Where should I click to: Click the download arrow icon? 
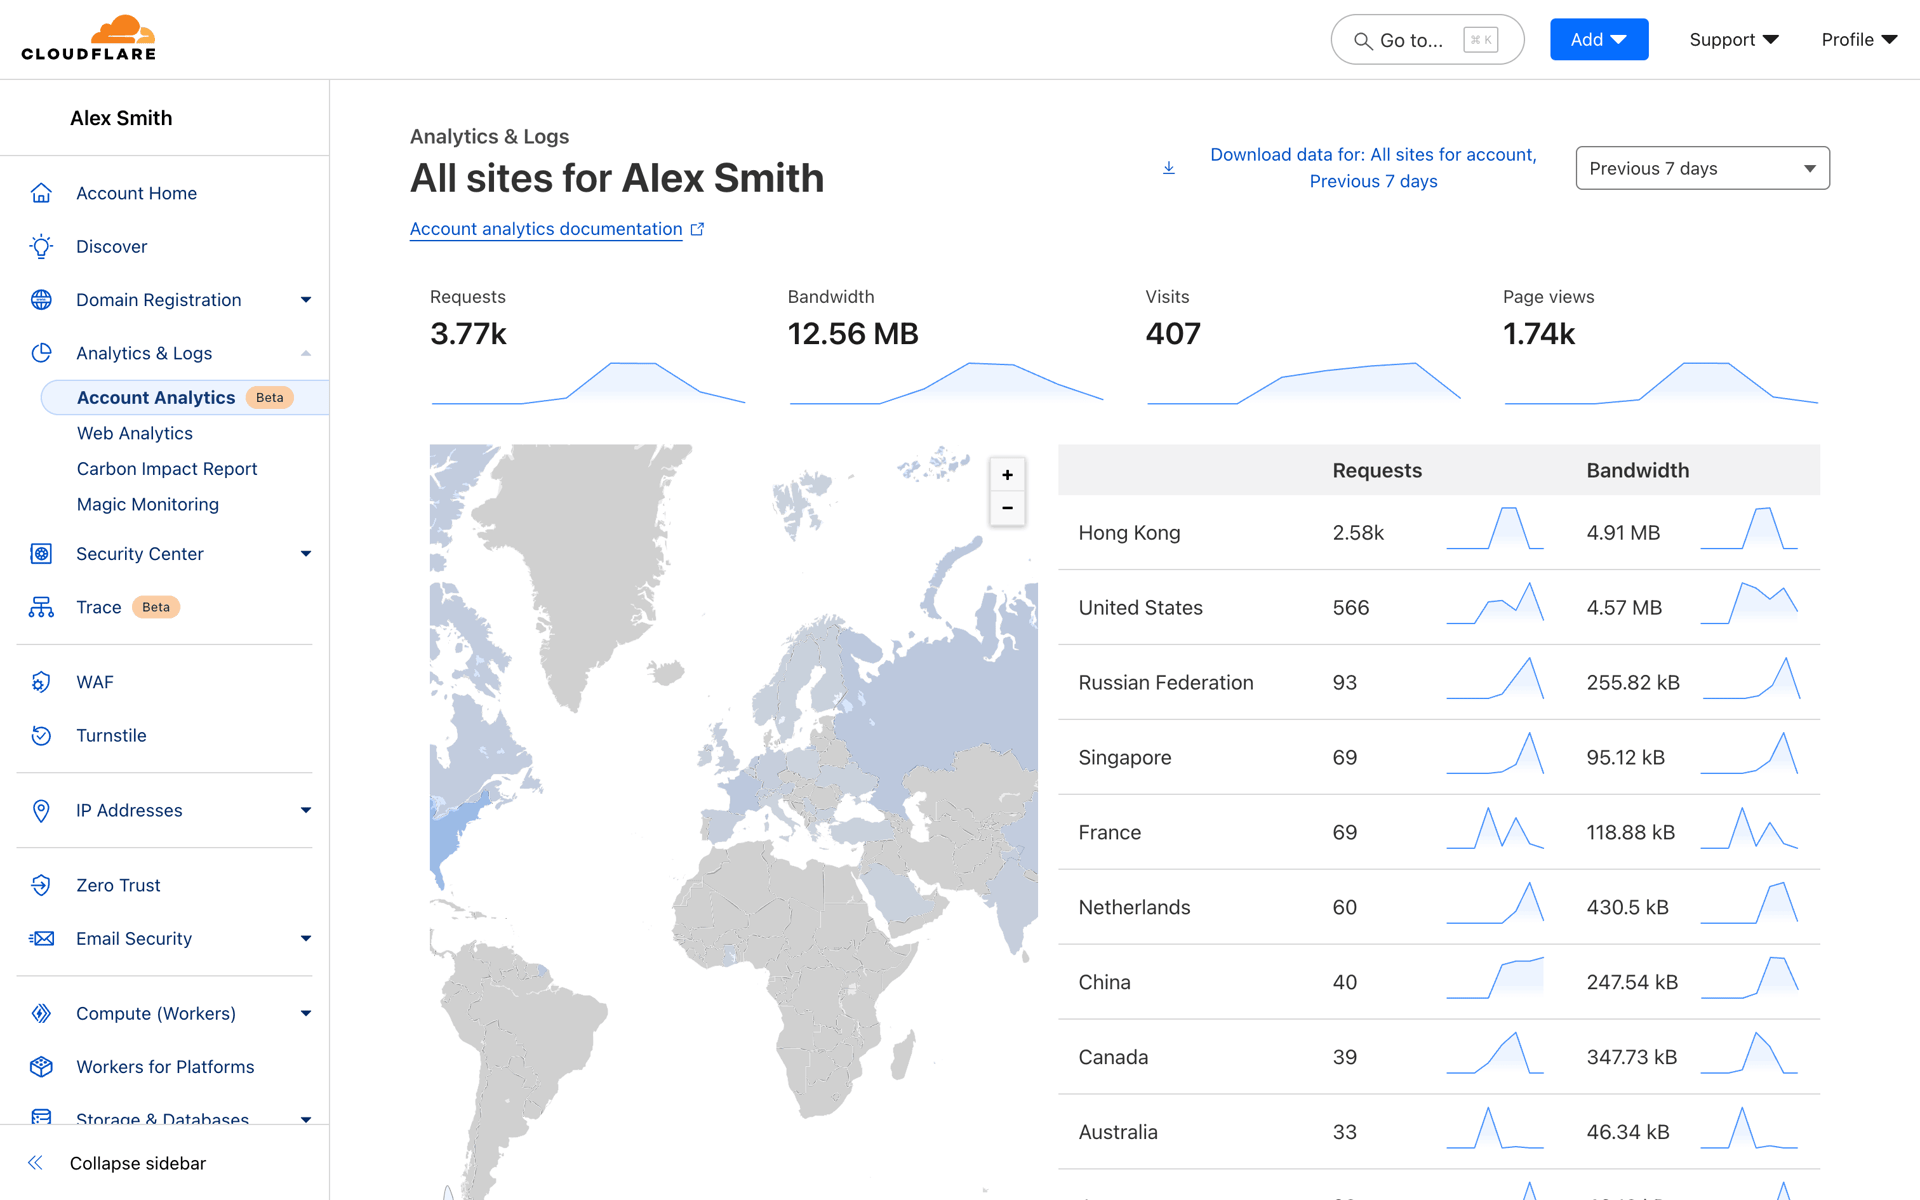1168,168
